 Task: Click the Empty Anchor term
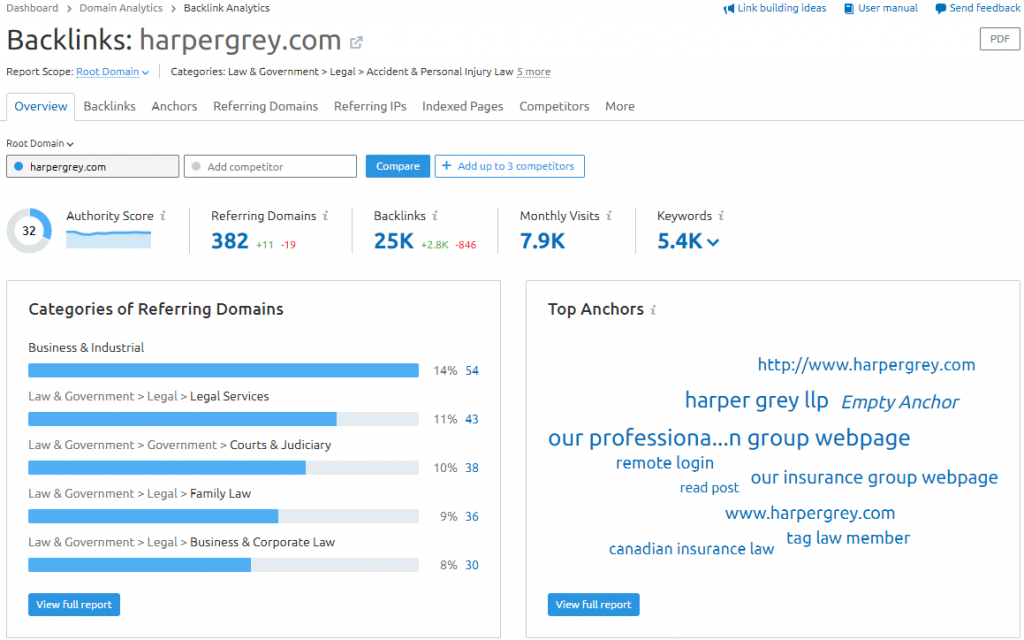pos(900,402)
